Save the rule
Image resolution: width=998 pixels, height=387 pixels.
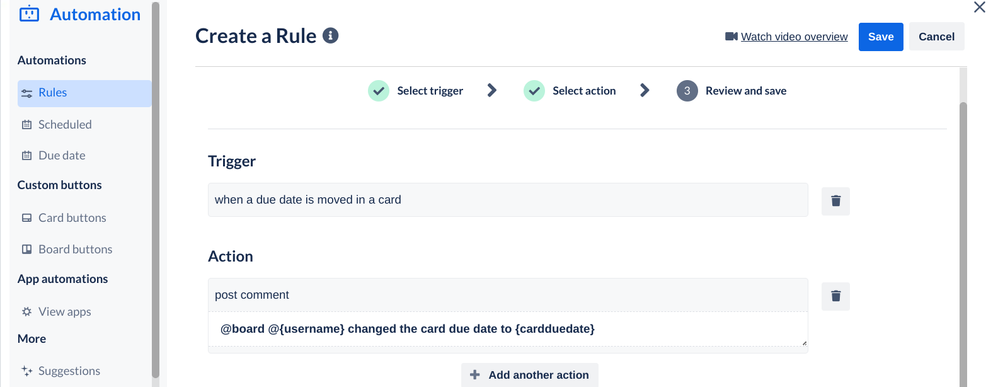tap(881, 37)
